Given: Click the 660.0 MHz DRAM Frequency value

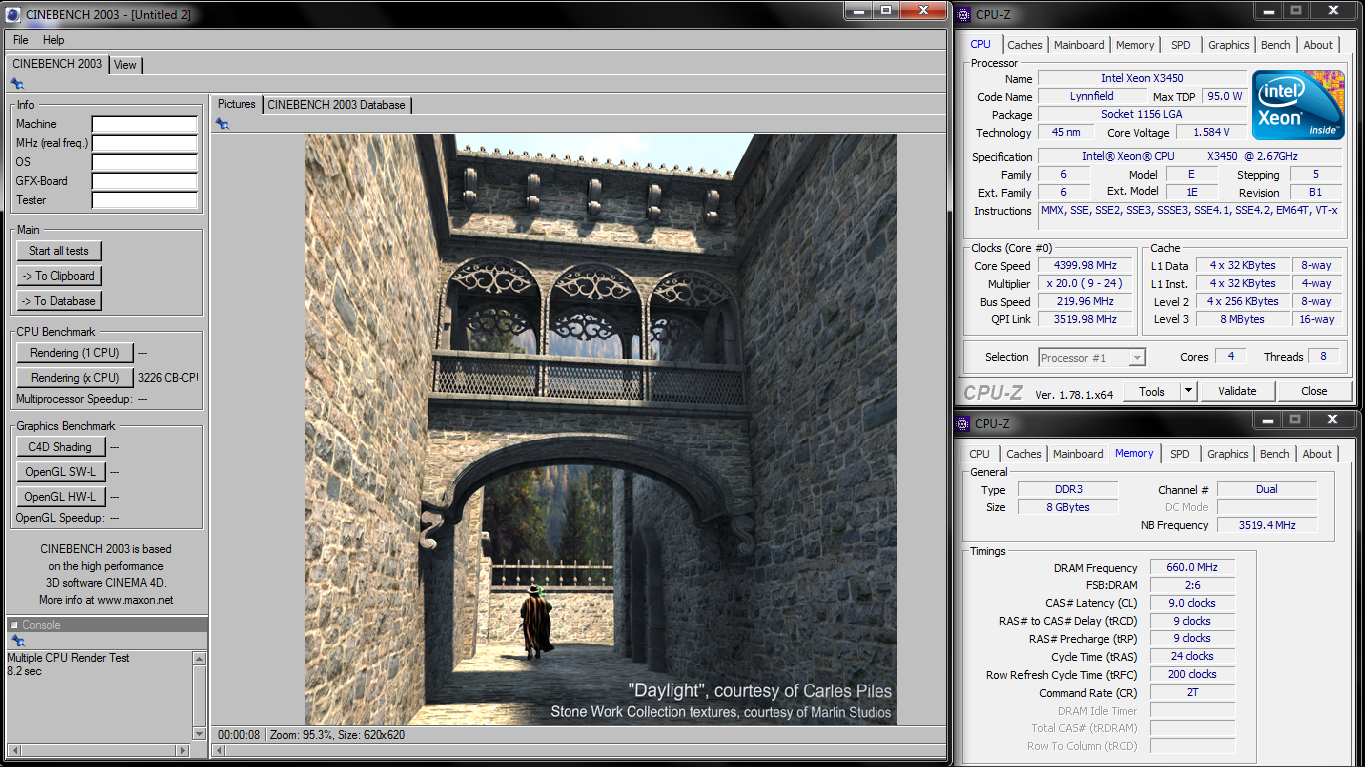Looking at the screenshot, I should coord(1192,567).
